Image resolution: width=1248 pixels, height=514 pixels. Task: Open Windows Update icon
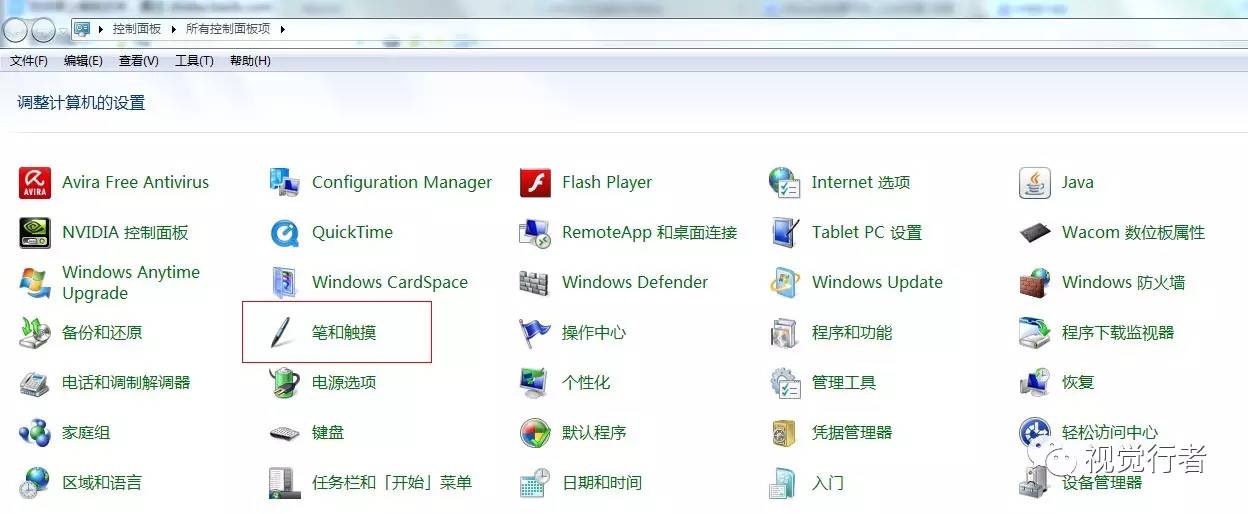click(784, 282)
